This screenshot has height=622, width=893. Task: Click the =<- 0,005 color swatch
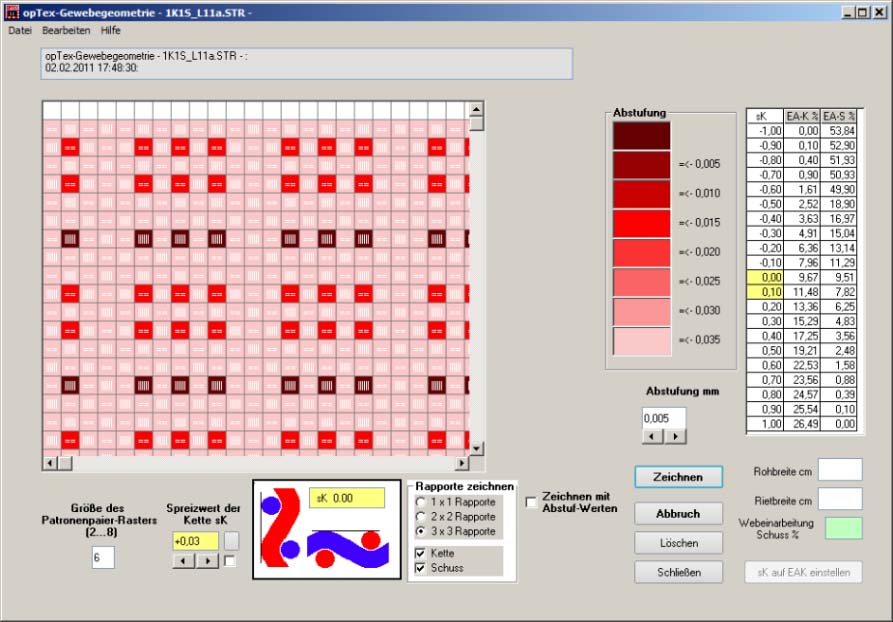pyautogui.click(x=642, y=165)
